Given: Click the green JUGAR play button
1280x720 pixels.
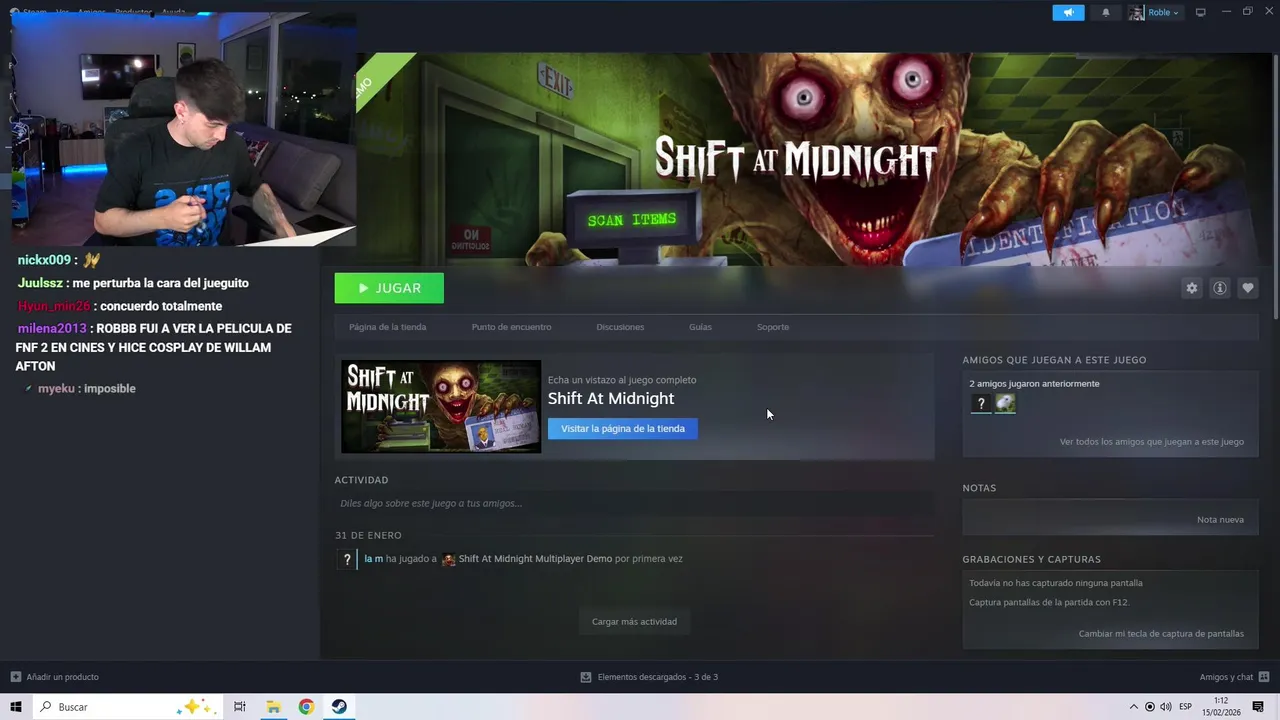Looking at the screenshot, I should click(389, 288).
